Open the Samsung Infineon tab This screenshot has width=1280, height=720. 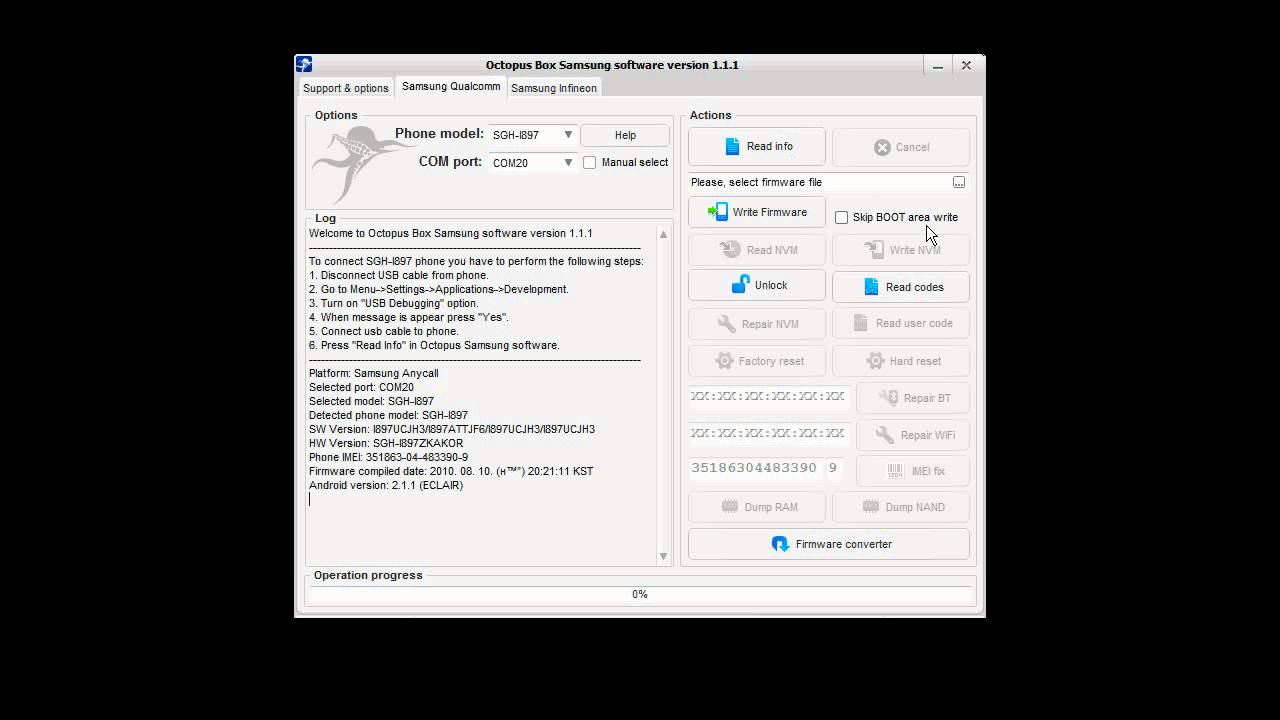(554, 88)
